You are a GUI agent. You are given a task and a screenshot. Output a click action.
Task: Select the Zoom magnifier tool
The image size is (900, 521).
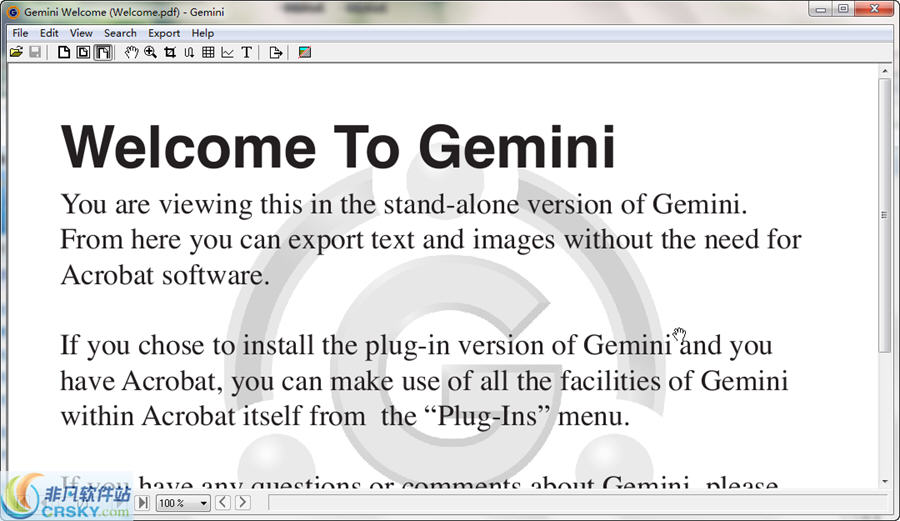click(150, 52)
